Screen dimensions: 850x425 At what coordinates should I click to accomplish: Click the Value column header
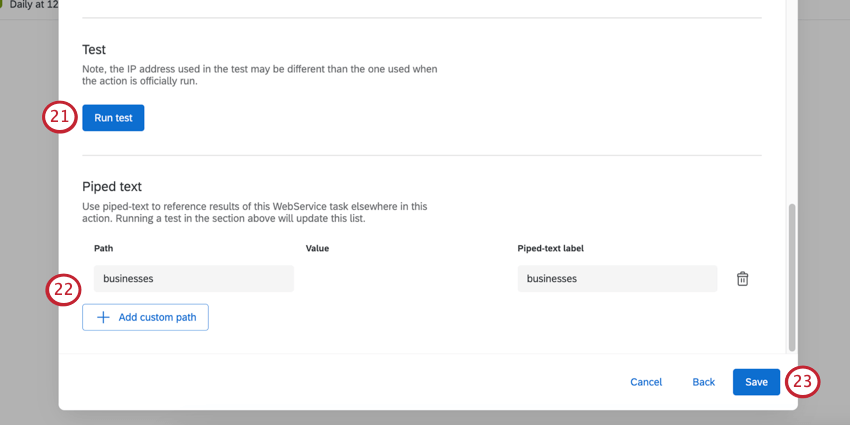[x=317, y=248]
